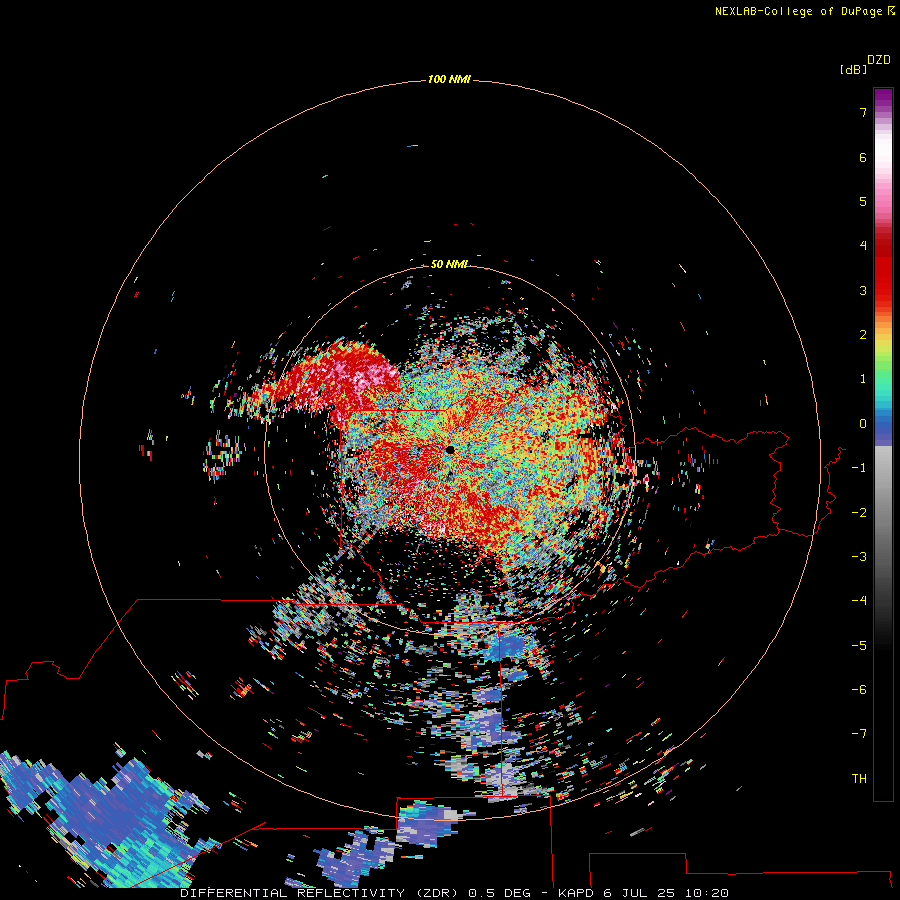The image size is (900, 900).
Task: Click the KAPD radar station identifier
Action: pos(576,893)
